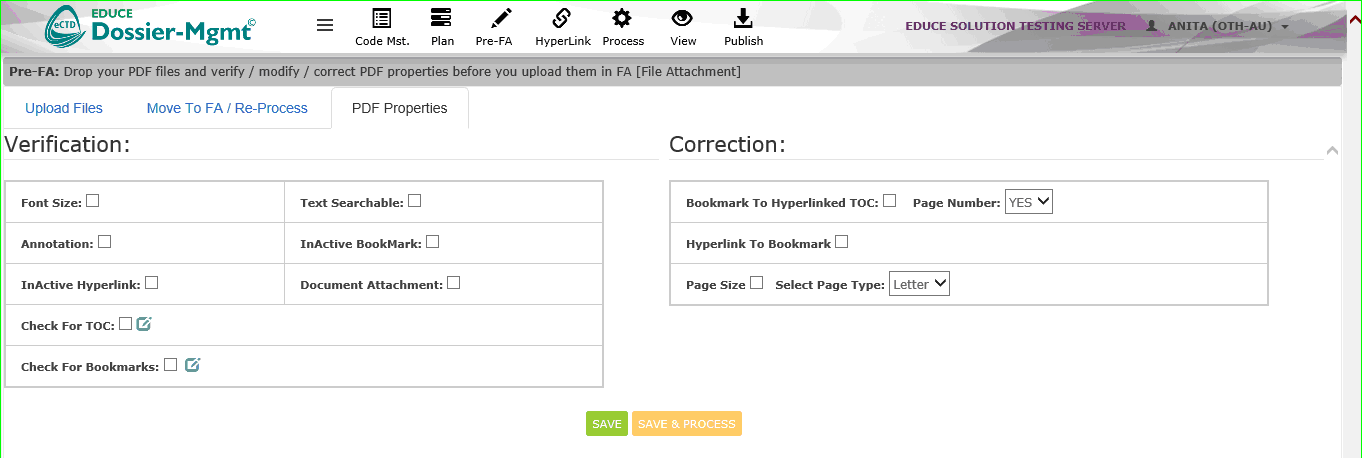Select the PDF Properties tab
1362x458 pixels.
click(400, 108)
